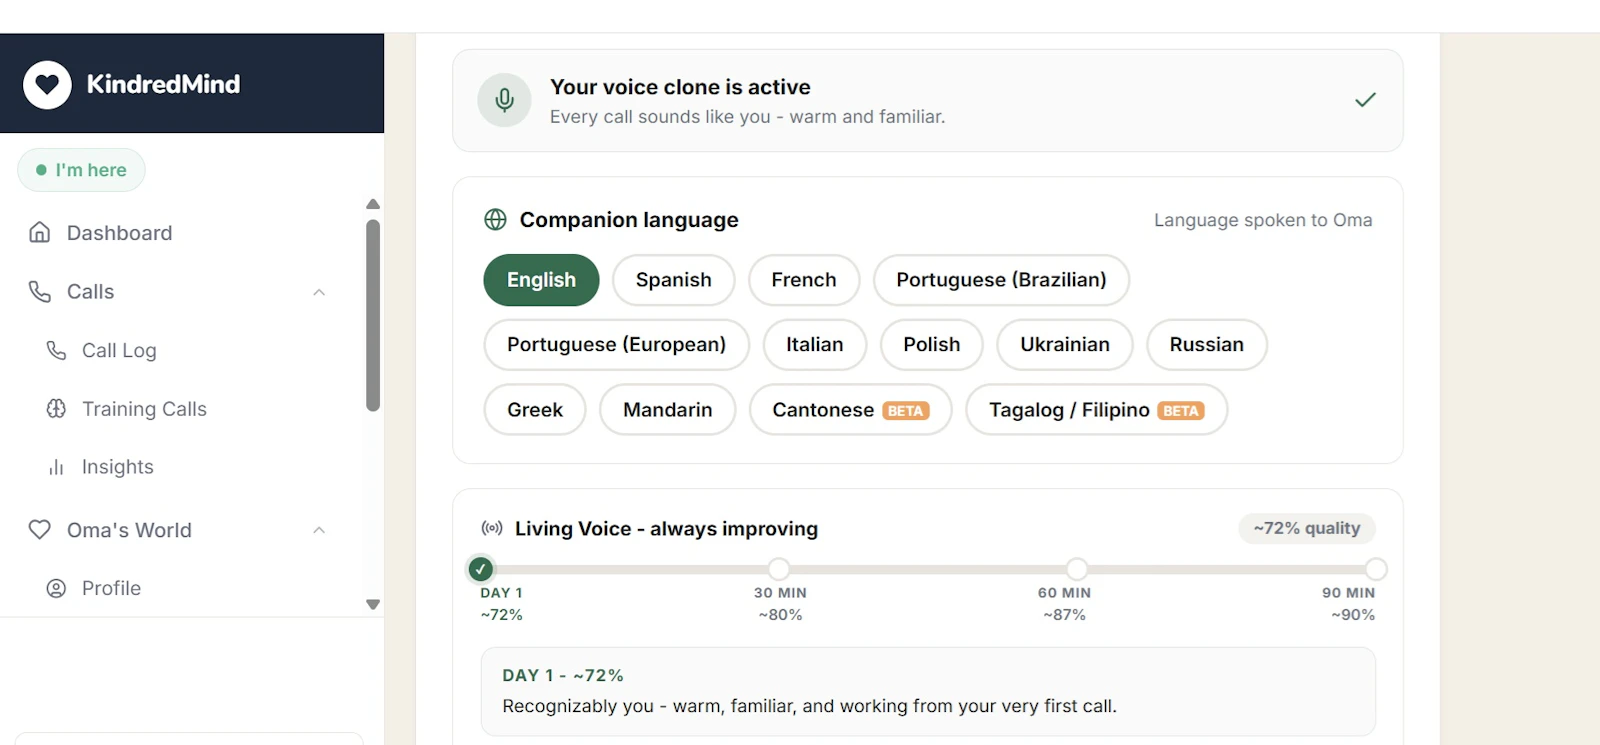The image size is (1600, 745).
Task: Click 'Language spoken to Oma' text
Action: click(x=1263, y=220)
